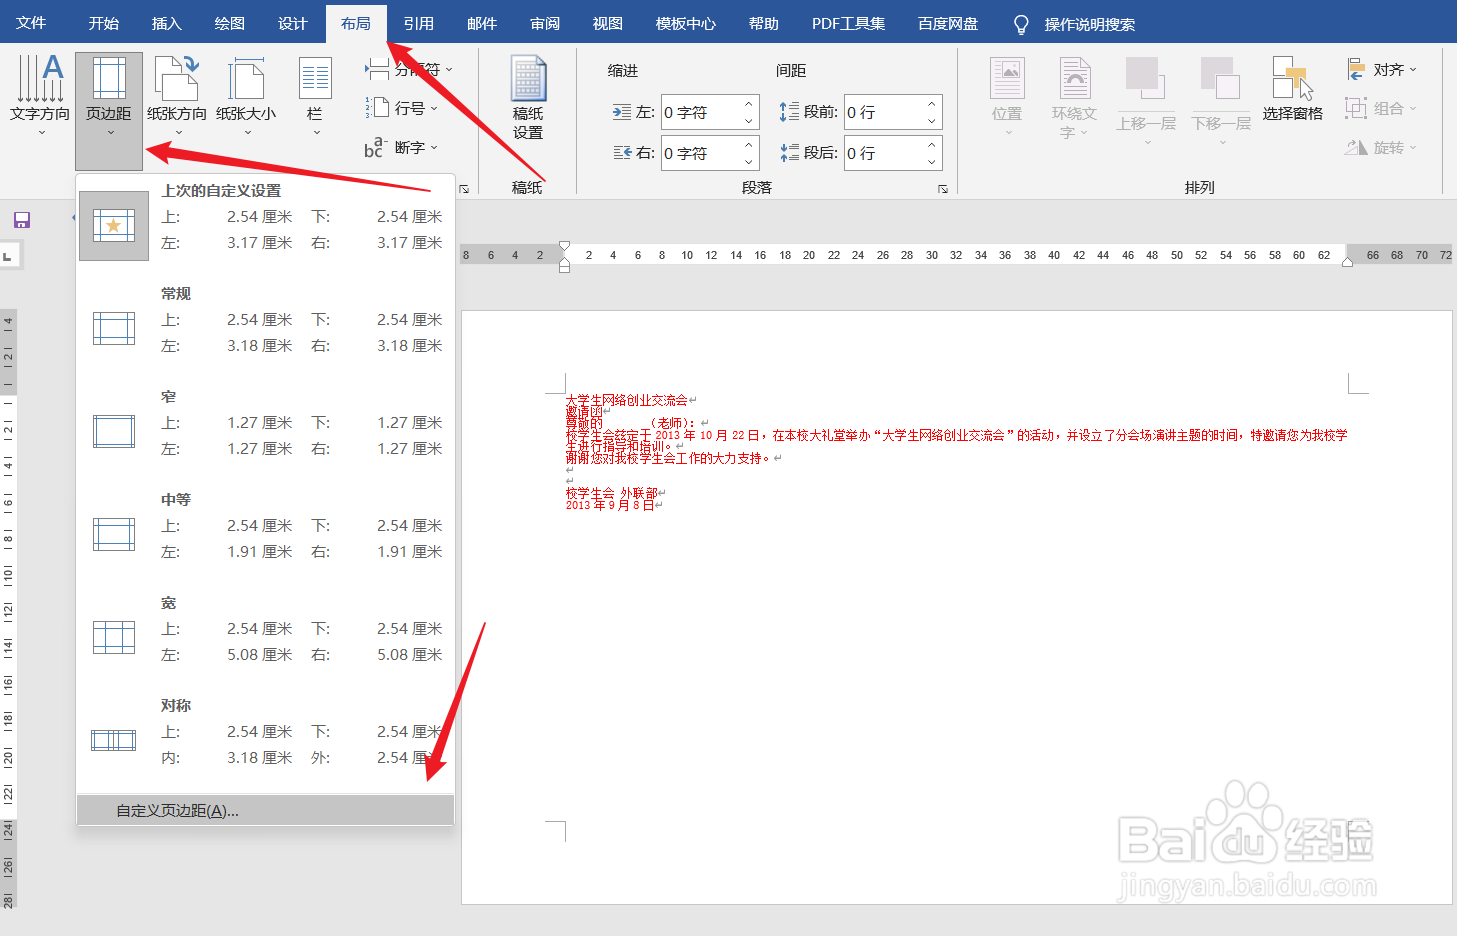
Task: Open the 段落 paragraph dialog launcher
Action: (943, 188)
